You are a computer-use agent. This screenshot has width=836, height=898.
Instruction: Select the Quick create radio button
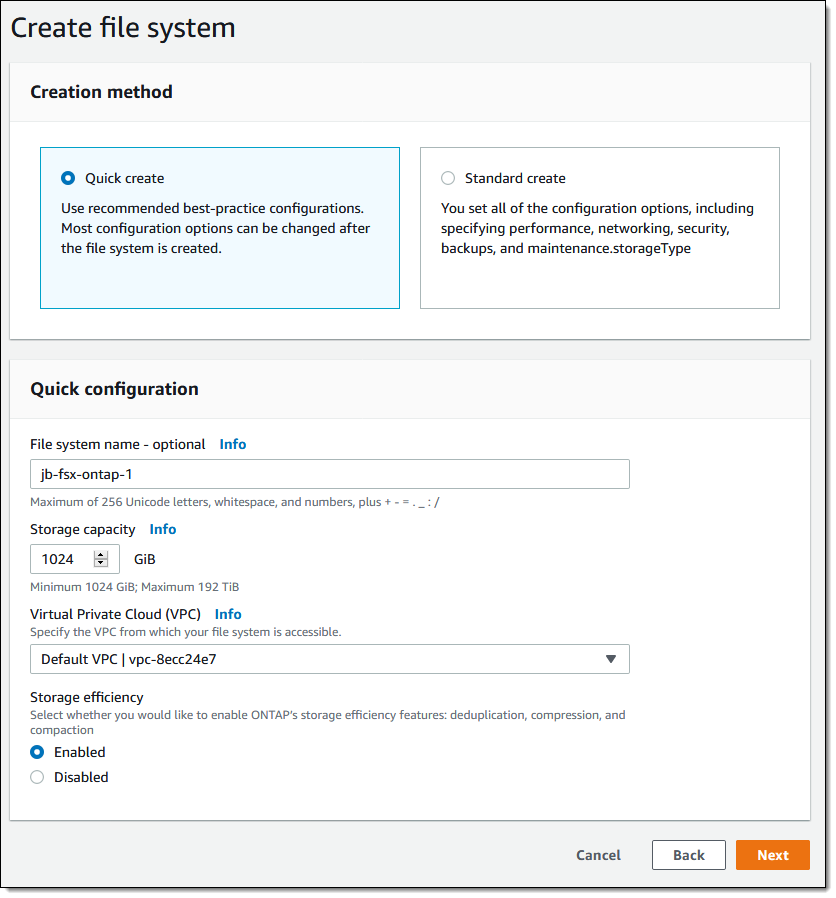click(x=68, y=178)
